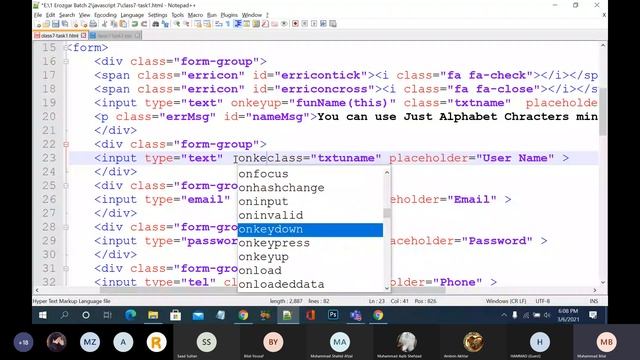Show more participants with the +18 bubble
640x360 pixels.
pyautogui.click(x=23, y=342)
